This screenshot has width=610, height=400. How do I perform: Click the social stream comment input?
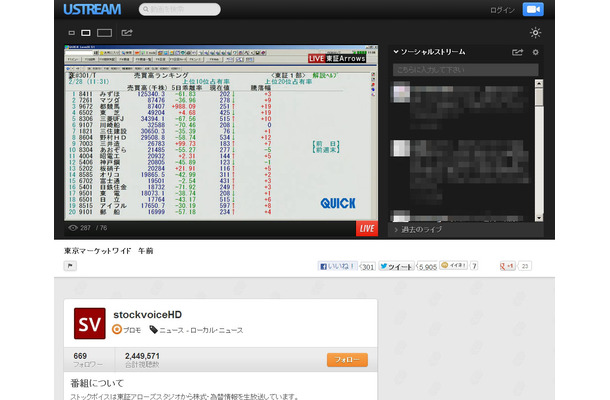[x=466, y=70]
